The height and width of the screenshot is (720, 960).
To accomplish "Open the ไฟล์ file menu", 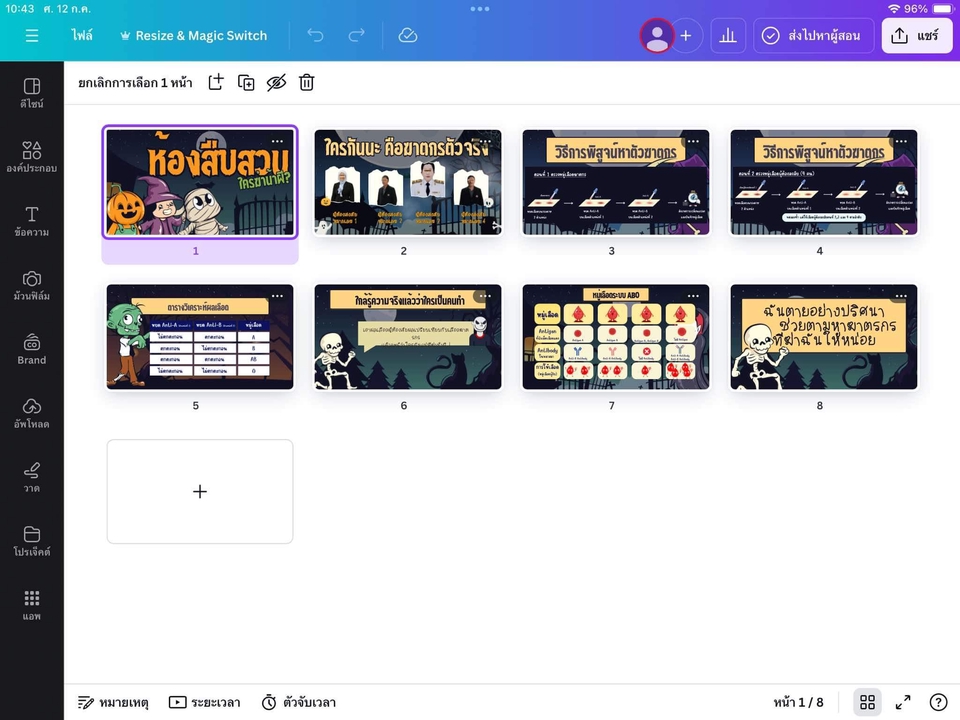I will click(82, 36).
